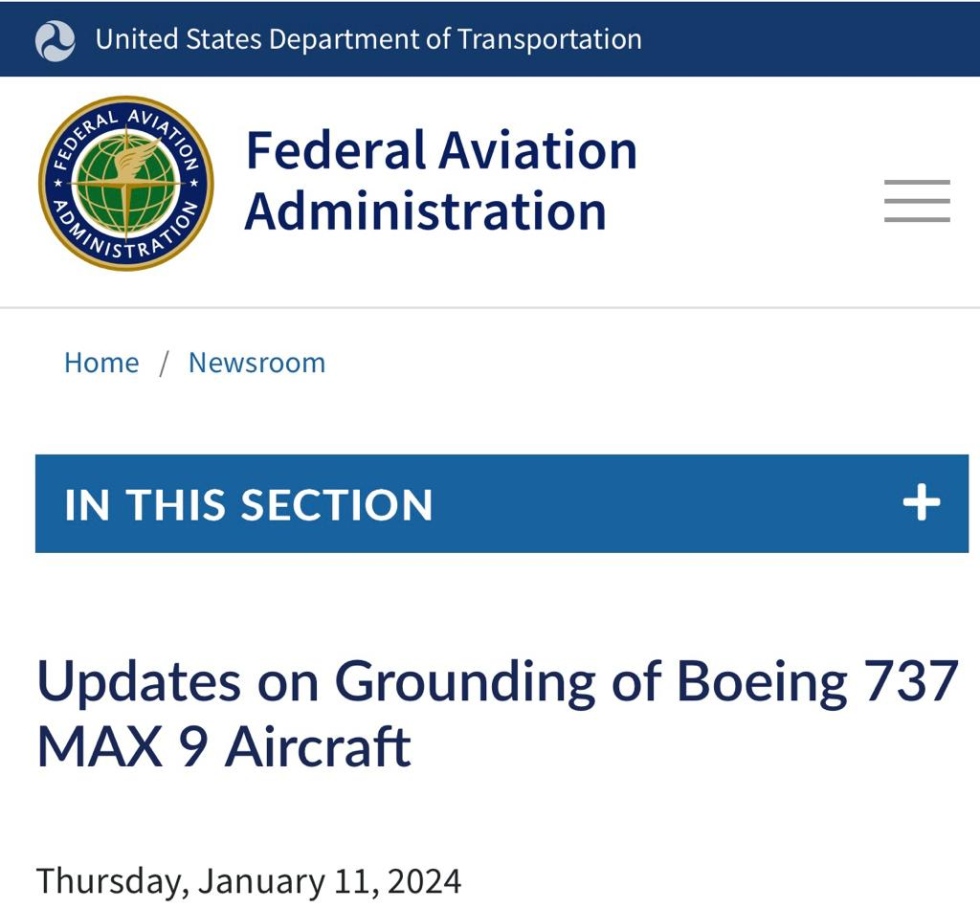Go to the Home breadcrumb link

[x=102, y=362]
